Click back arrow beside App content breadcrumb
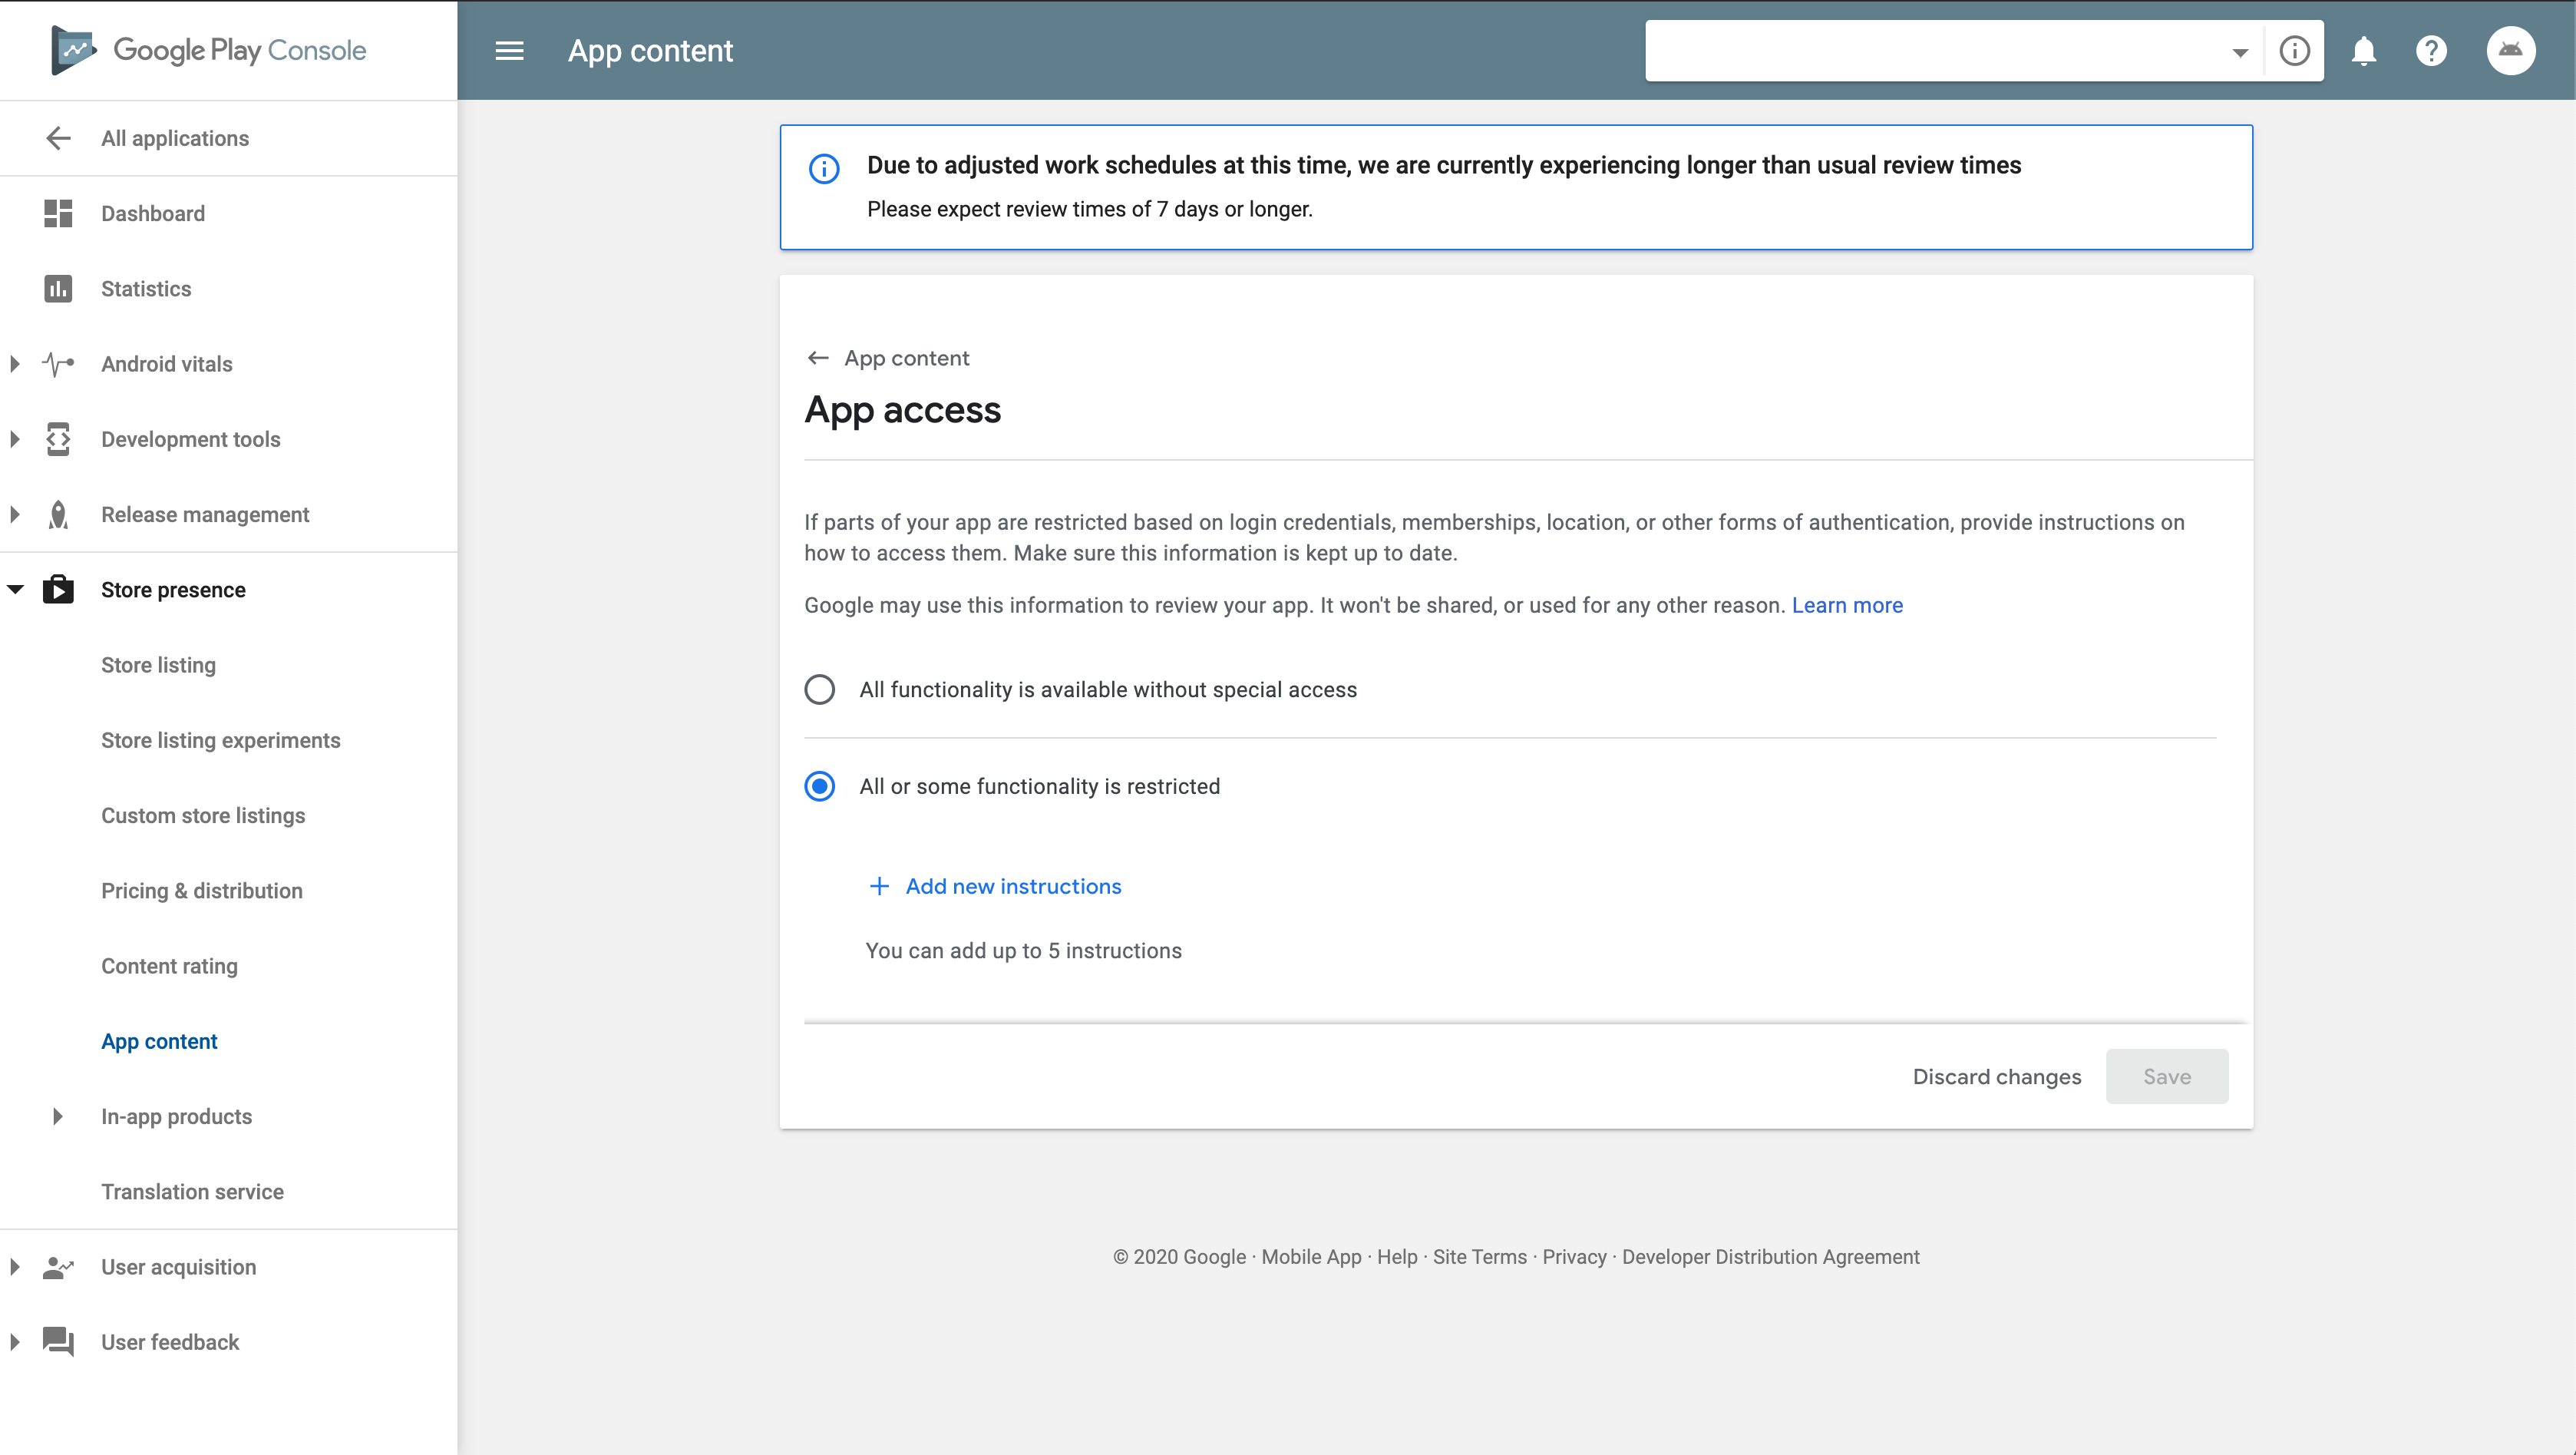This screenshot has width=2576, height=1455. coord(818,358)
